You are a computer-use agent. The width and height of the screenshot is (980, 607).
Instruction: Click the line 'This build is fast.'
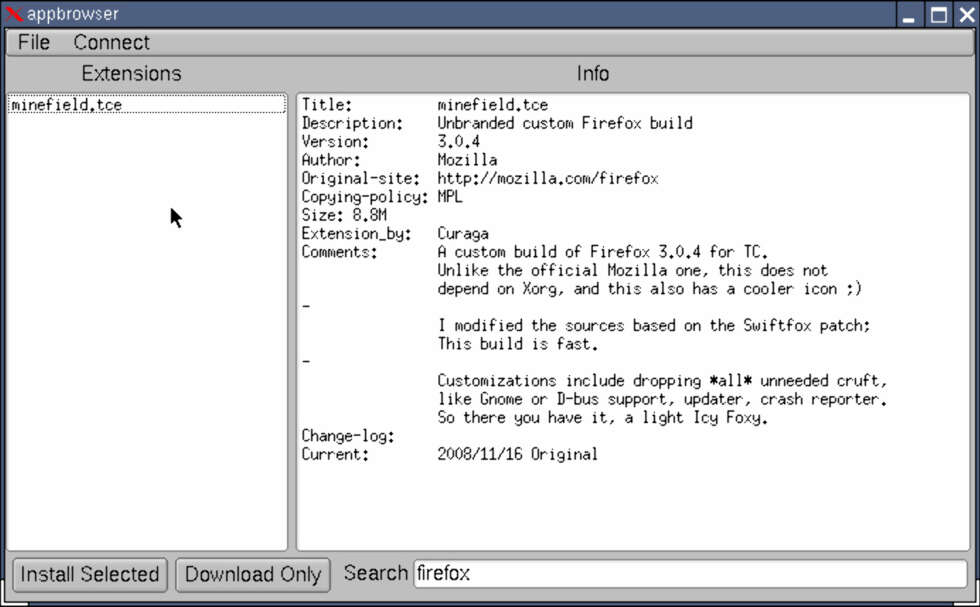pos(518,344)
